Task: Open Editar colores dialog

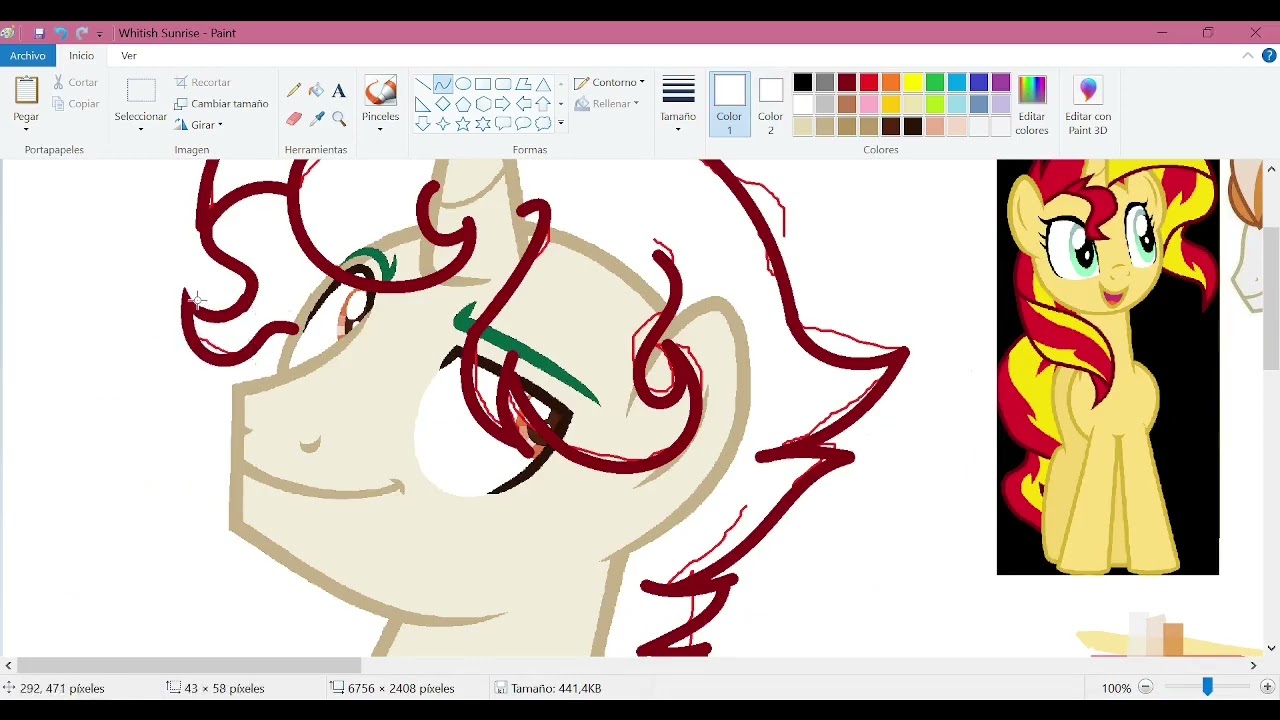Action: point(1031,105)
